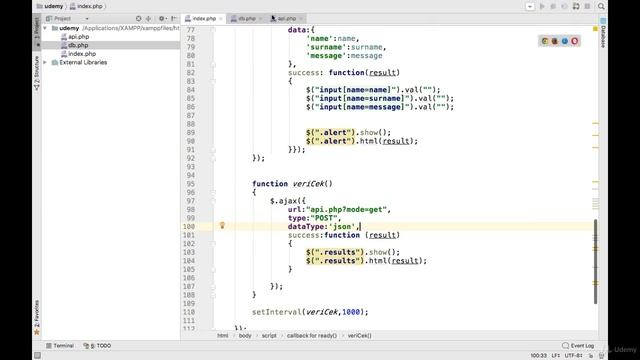Collapse fold at line 97 ajax call
The image size is (640, 360).
coord(213,201)
